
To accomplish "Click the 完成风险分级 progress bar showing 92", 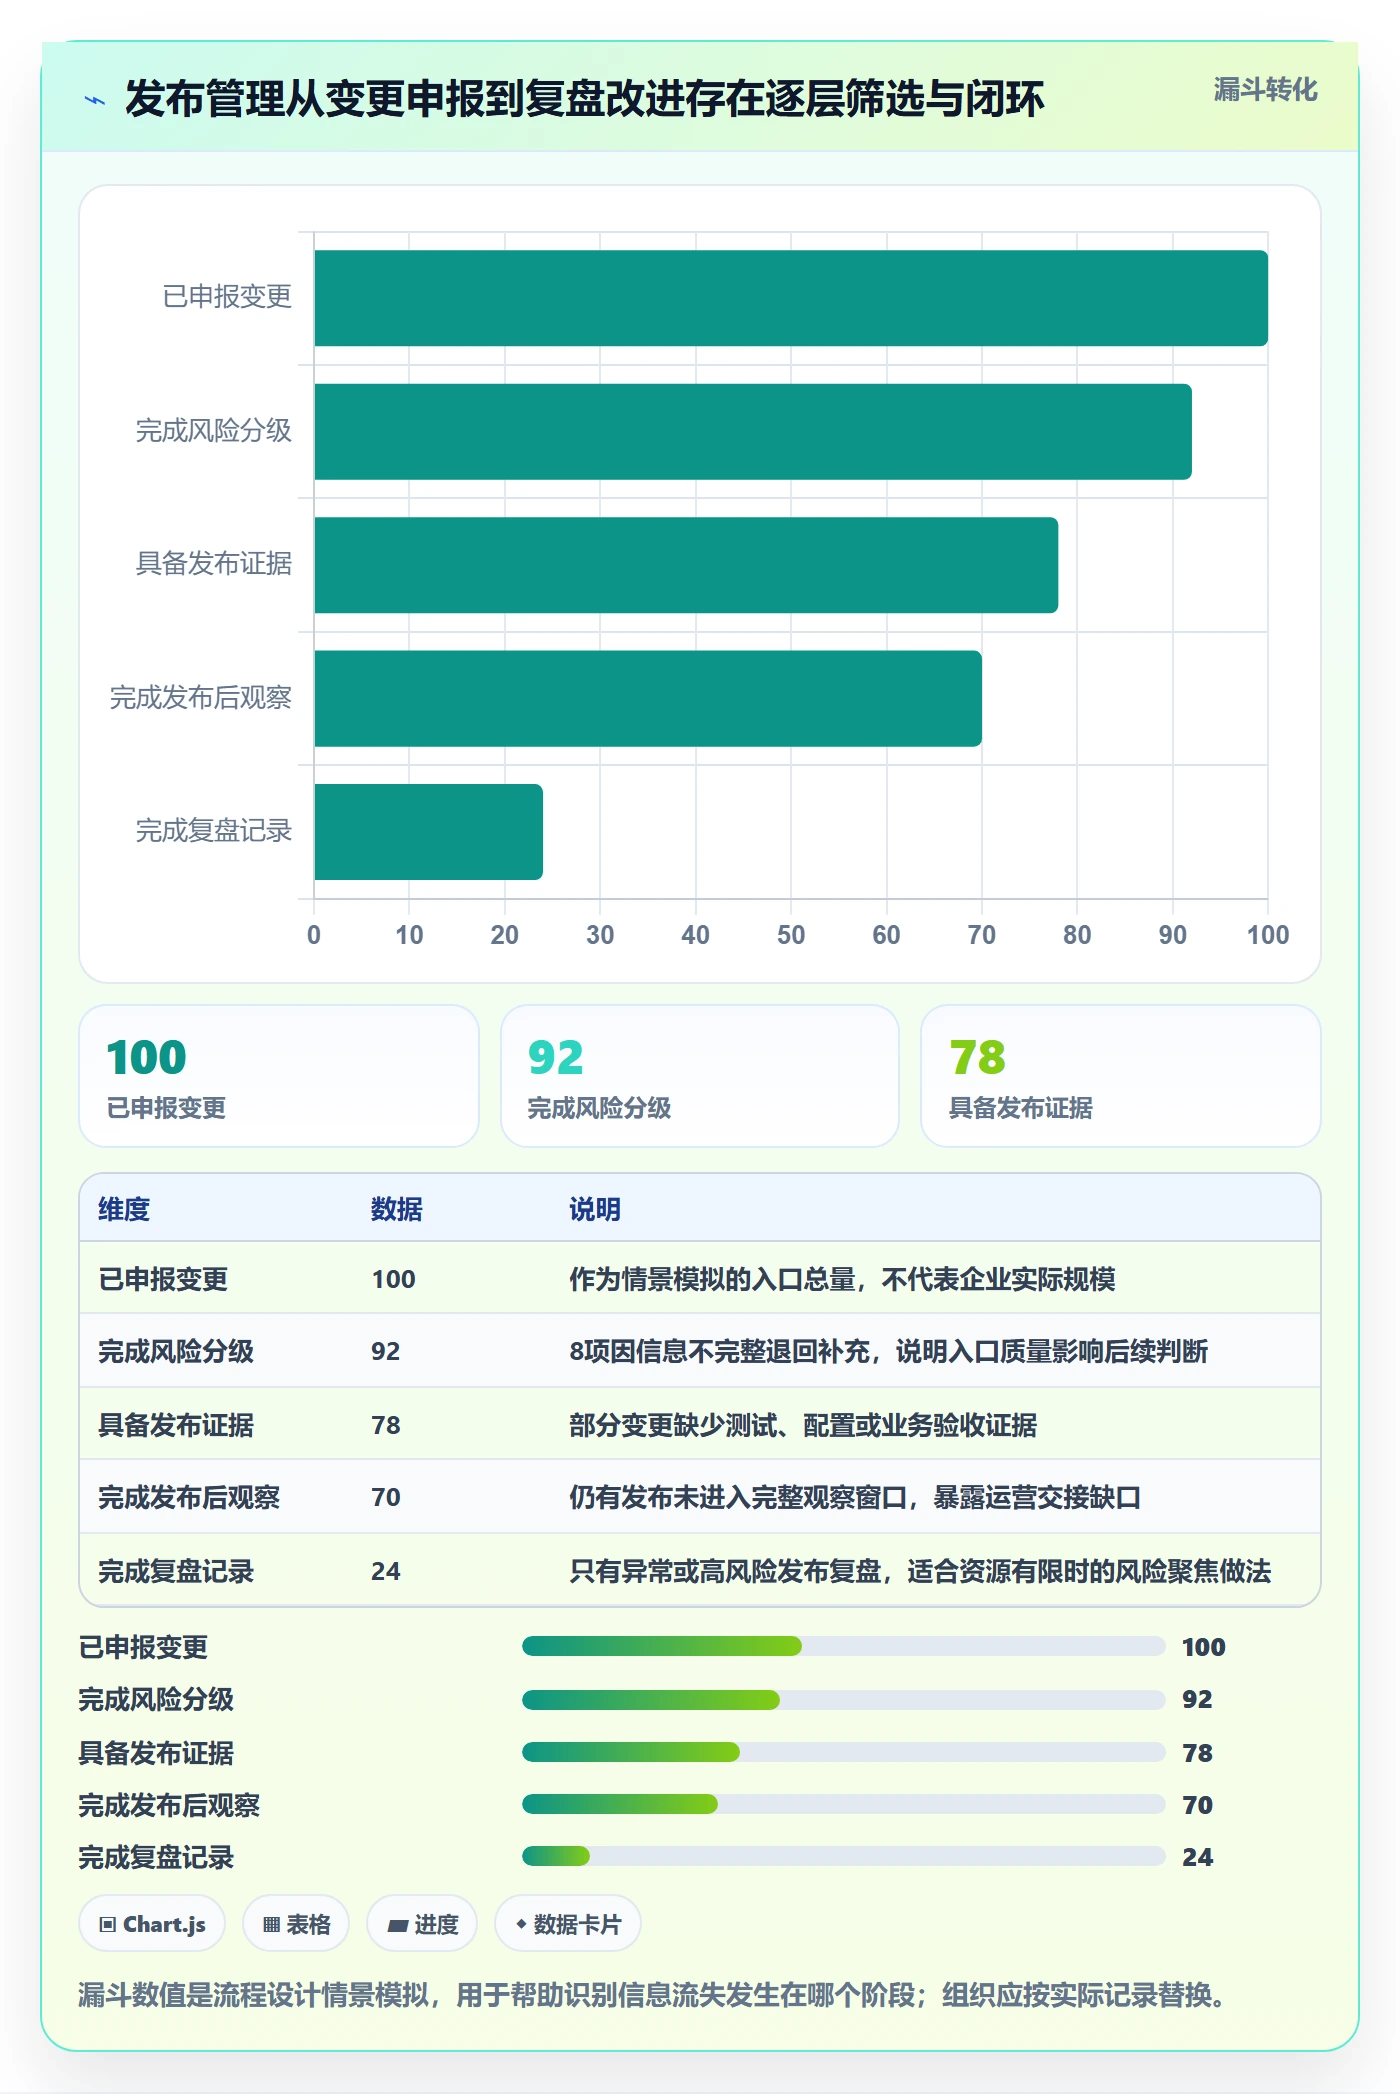I will pyautogui.click(x=843, y=1699).
